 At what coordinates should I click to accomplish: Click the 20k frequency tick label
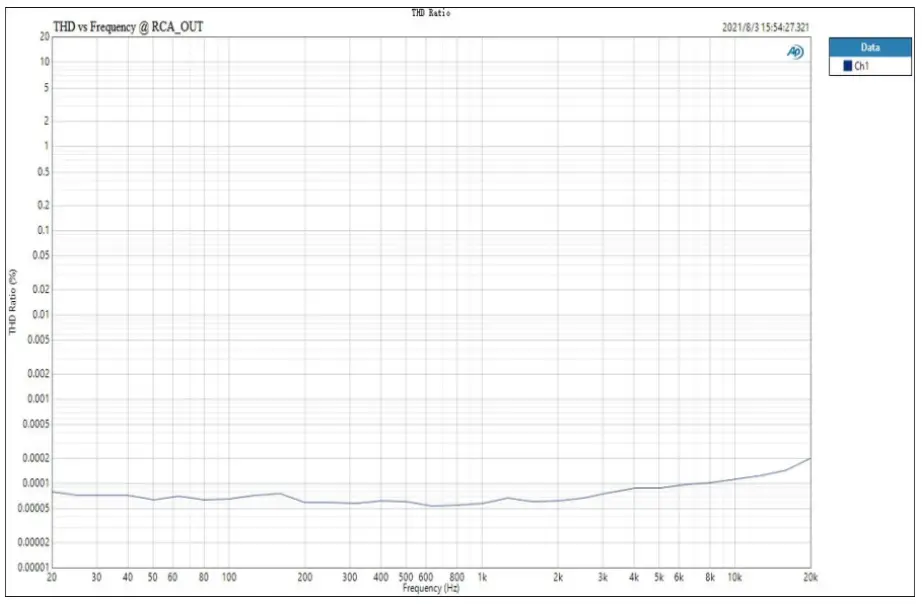[810, 579]
